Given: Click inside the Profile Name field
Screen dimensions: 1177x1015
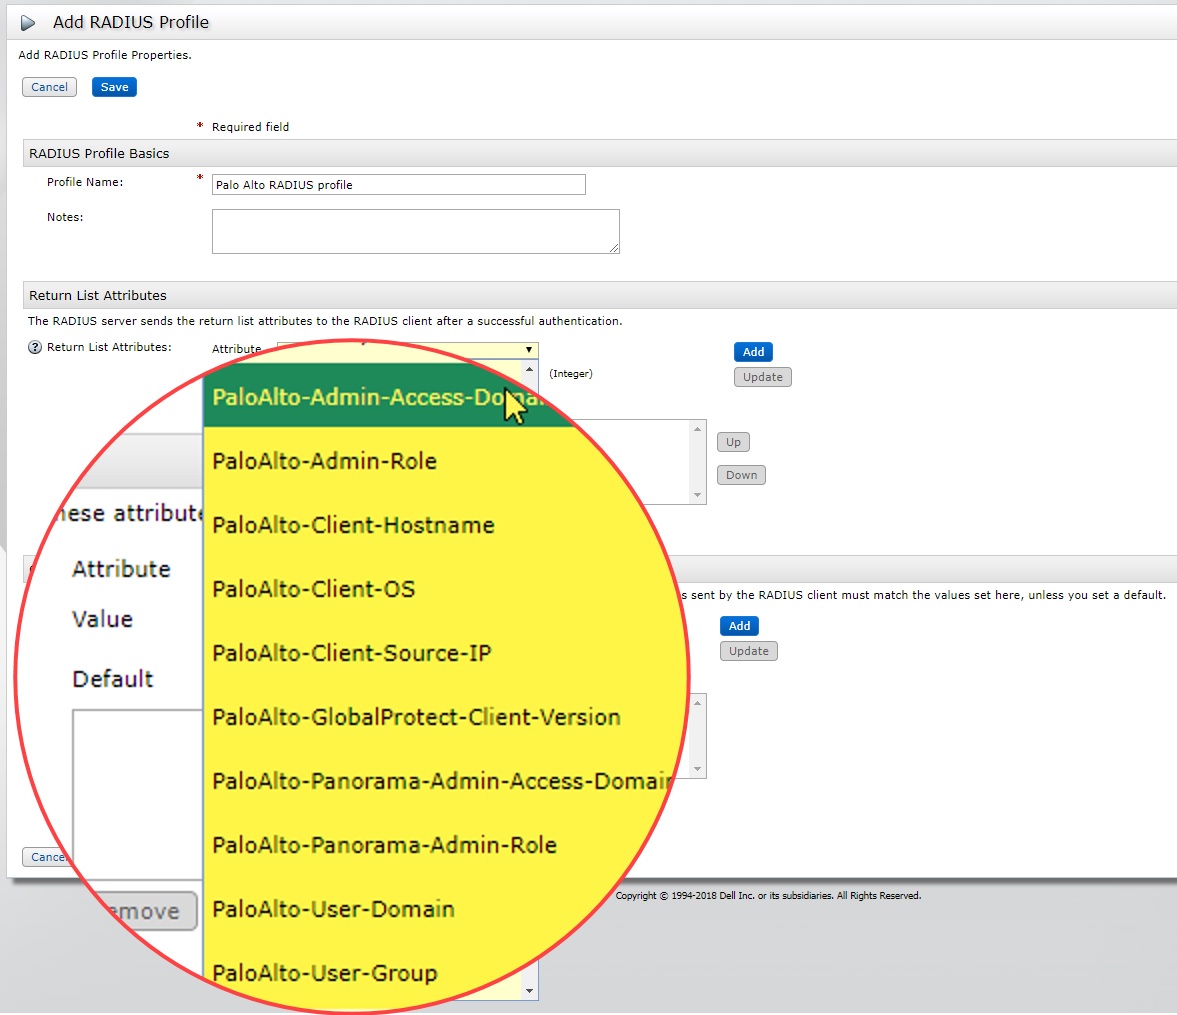Looking at the screenshot, I should 398,185.
